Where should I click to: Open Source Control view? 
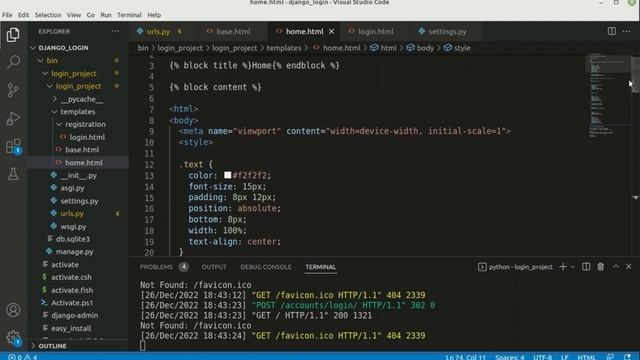click(x=13, y=90)
